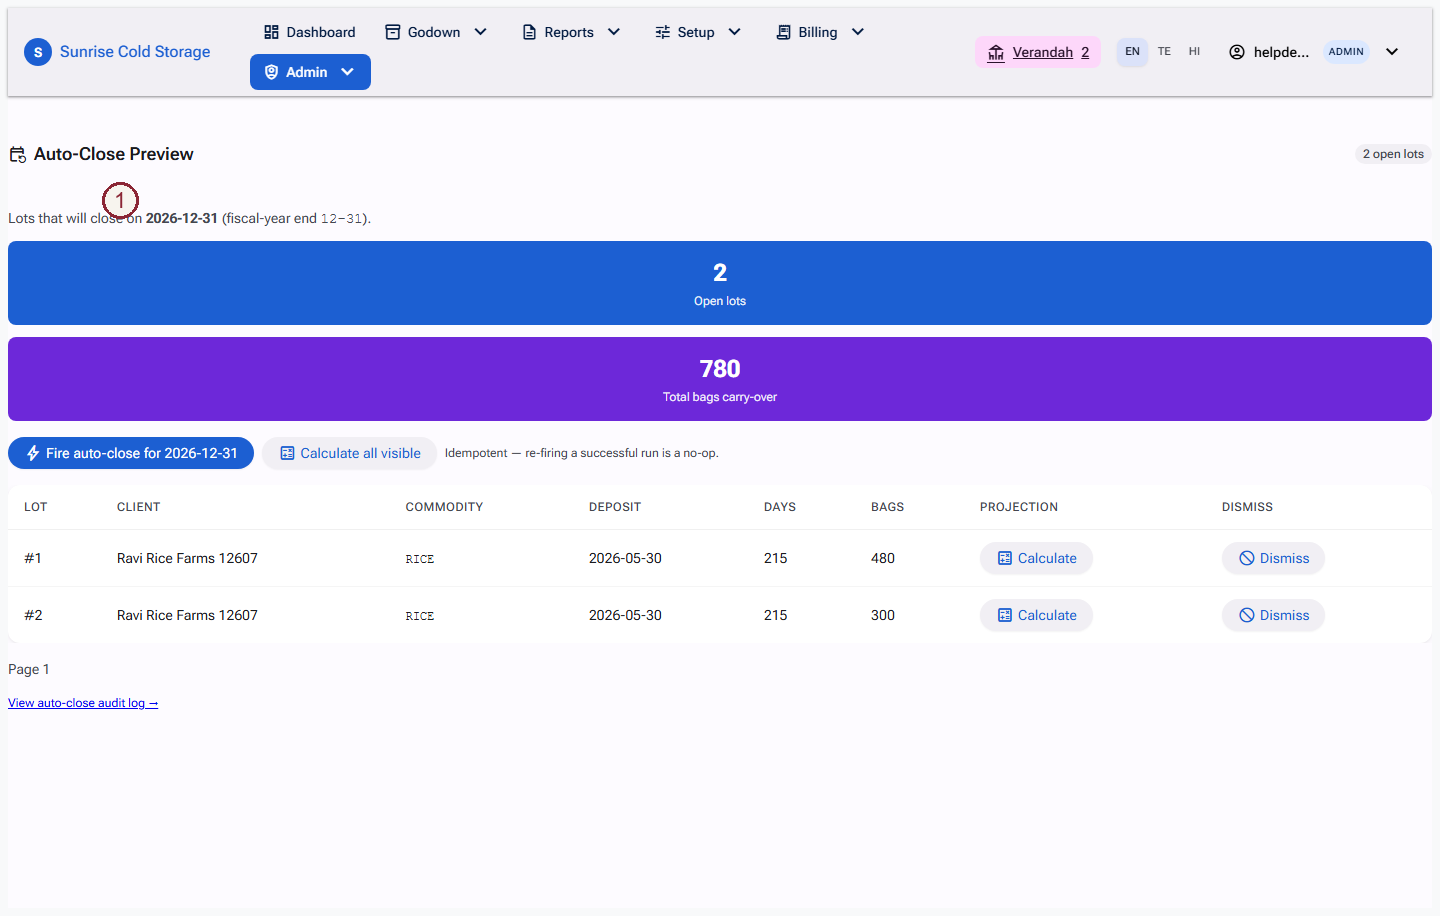1440x916 pixels.
Task: Click the Auto-Close Preview calendar icon
Action: tap(17, 154)
